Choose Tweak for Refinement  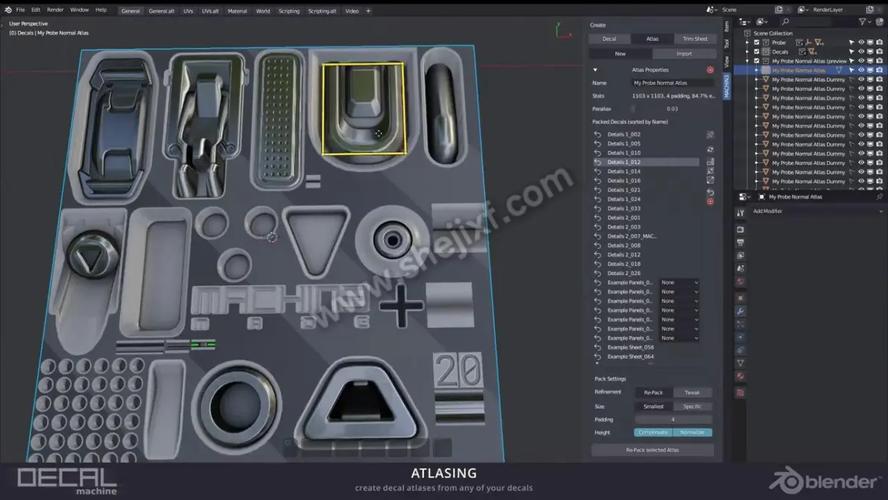(692, 392)
